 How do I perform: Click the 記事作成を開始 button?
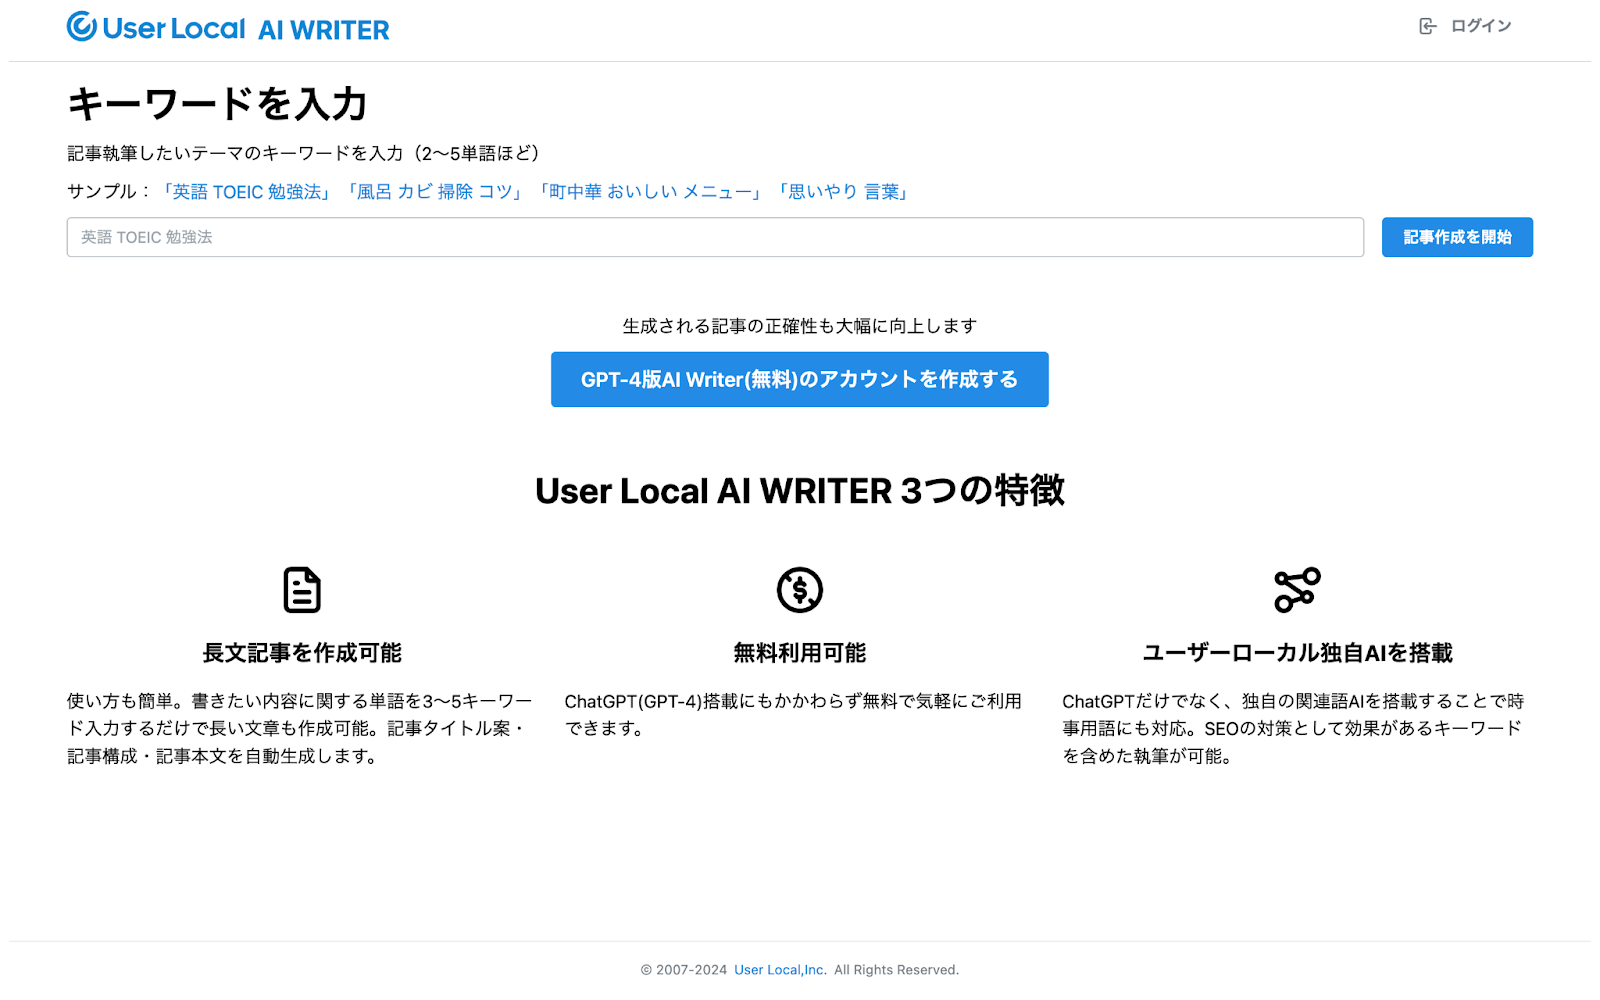click(1457, 237)
